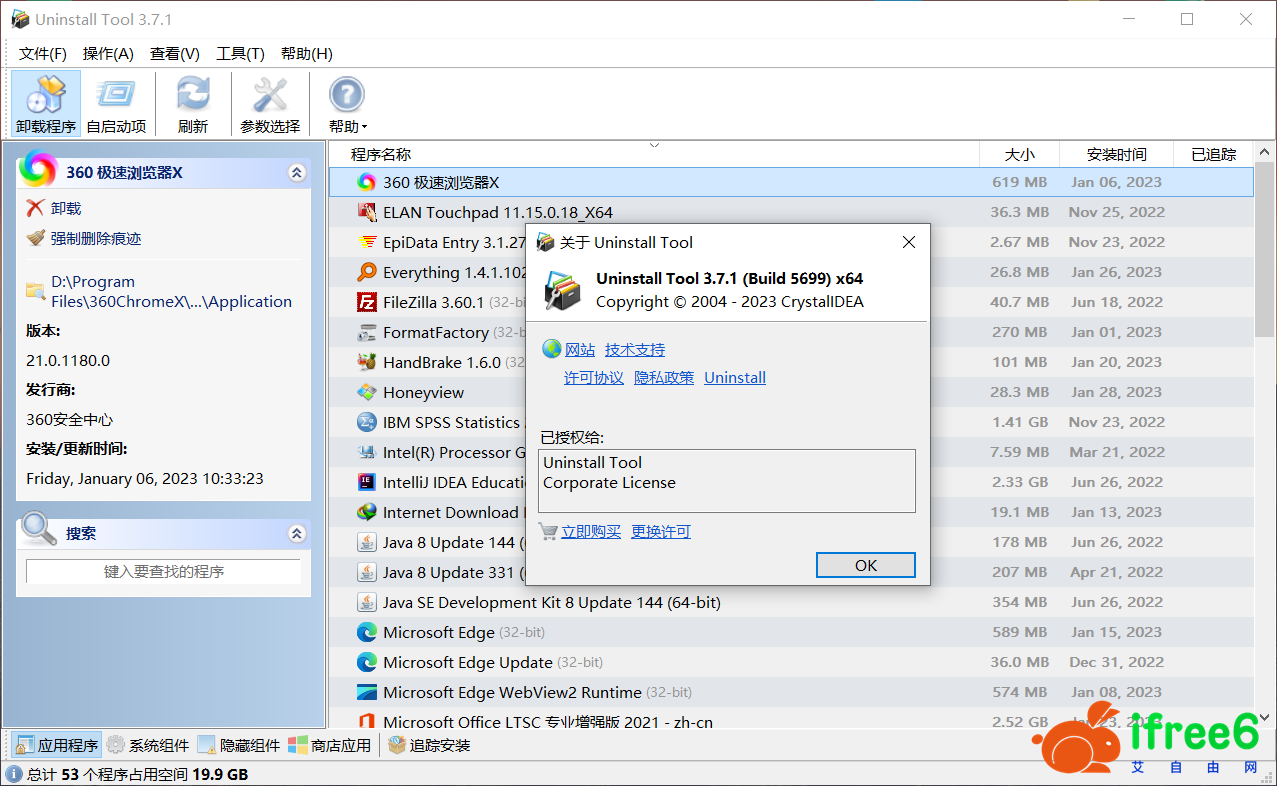Click the 刷新 refresh toolbar icon
The image size is (1277, 786).
click(x=193, y=104)
